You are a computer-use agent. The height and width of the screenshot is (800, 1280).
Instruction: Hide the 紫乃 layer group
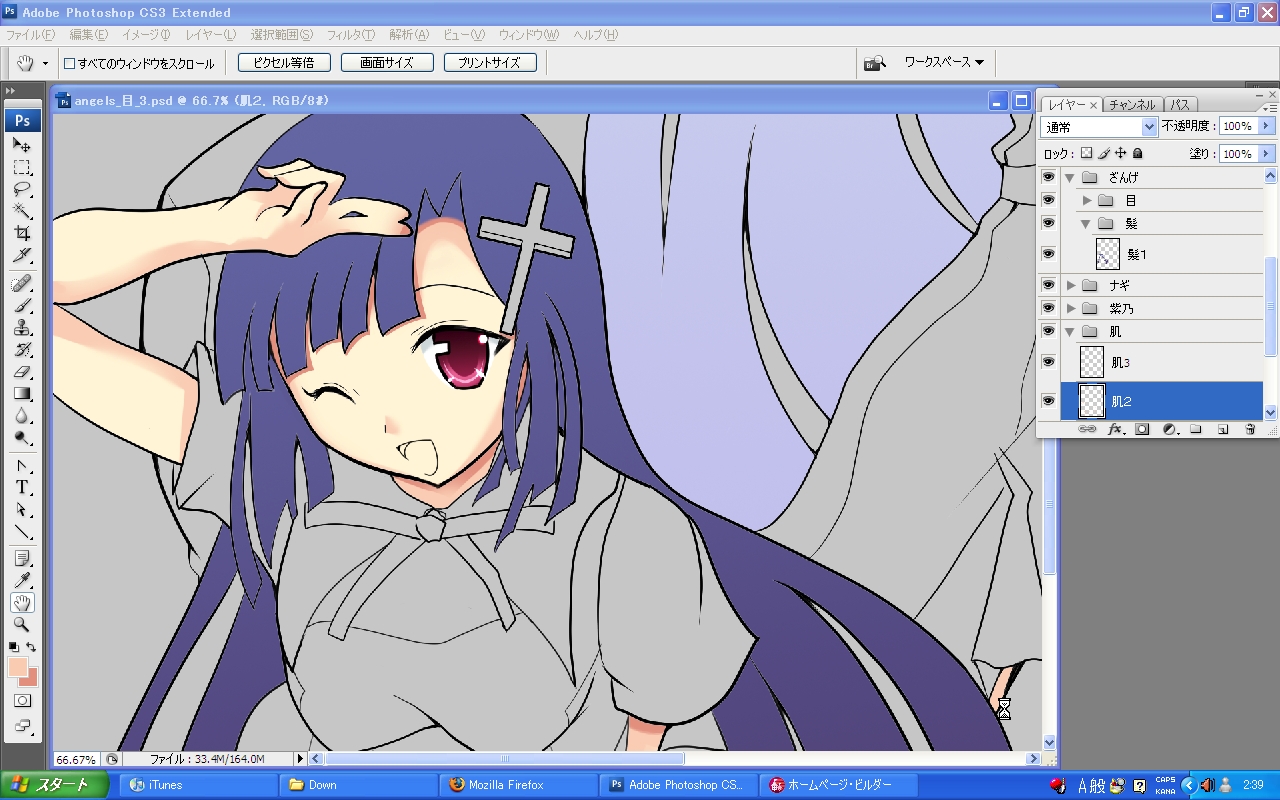(x=1048, y=308)
